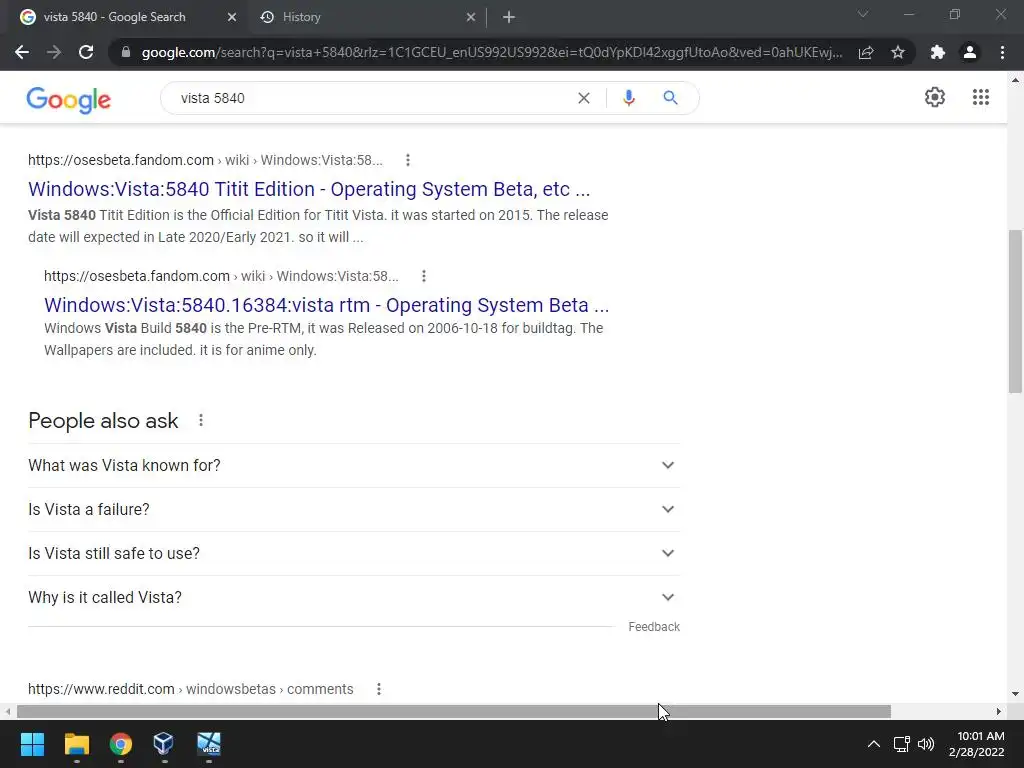1024x768 pixels.
Task: Click the indented osesbeta.fandom.com breadcrumb URL
Action: click(221, 276)
